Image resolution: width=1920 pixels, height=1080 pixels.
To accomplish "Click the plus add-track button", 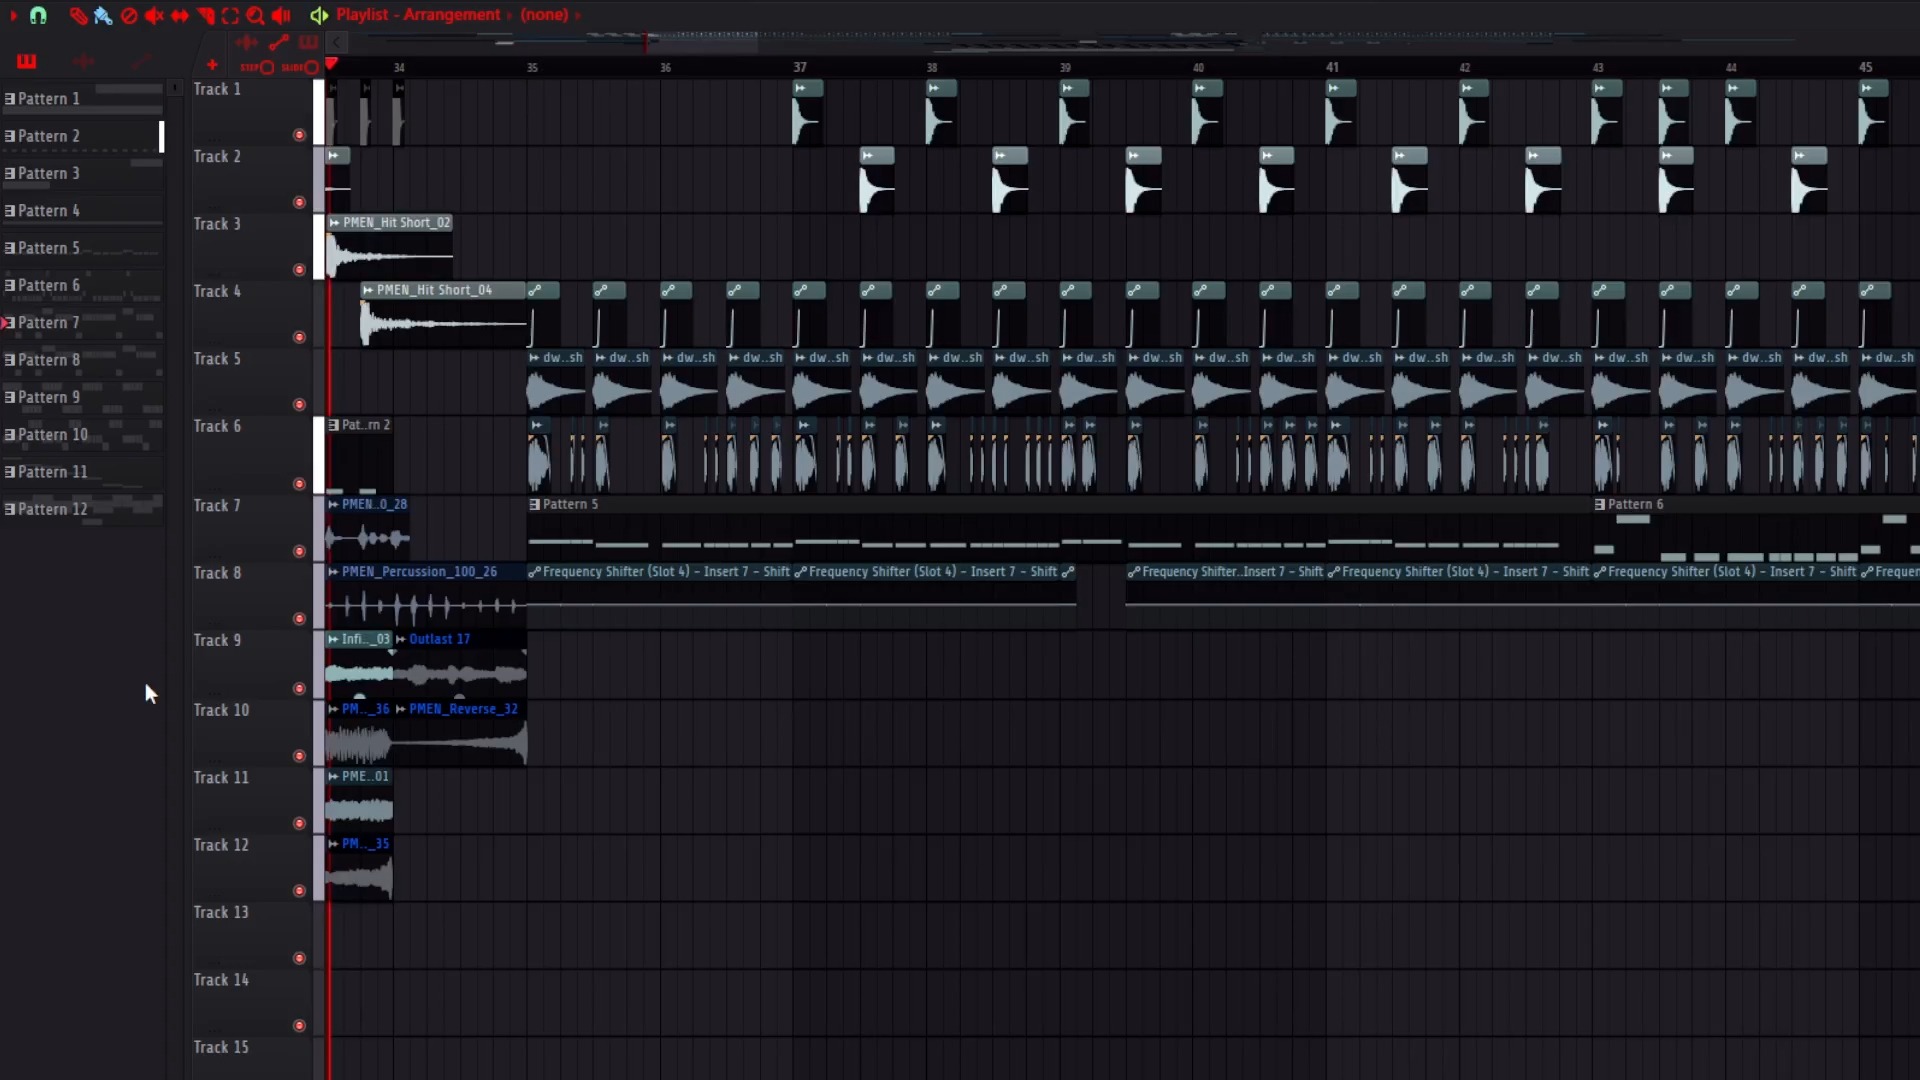I will click(212, 65).
